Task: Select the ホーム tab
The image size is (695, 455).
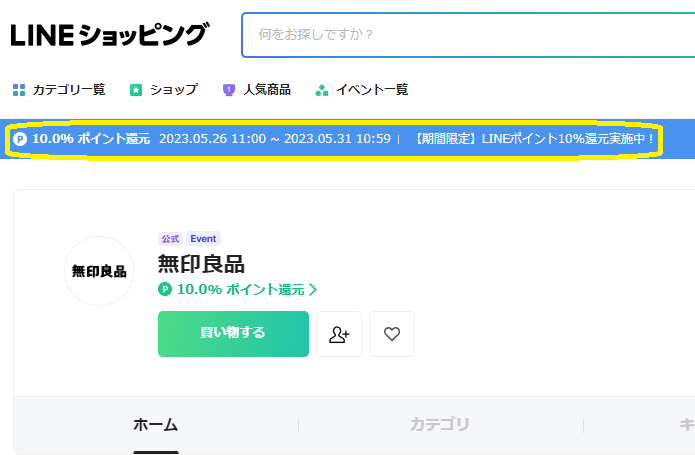Action: [x=156, y=425]
